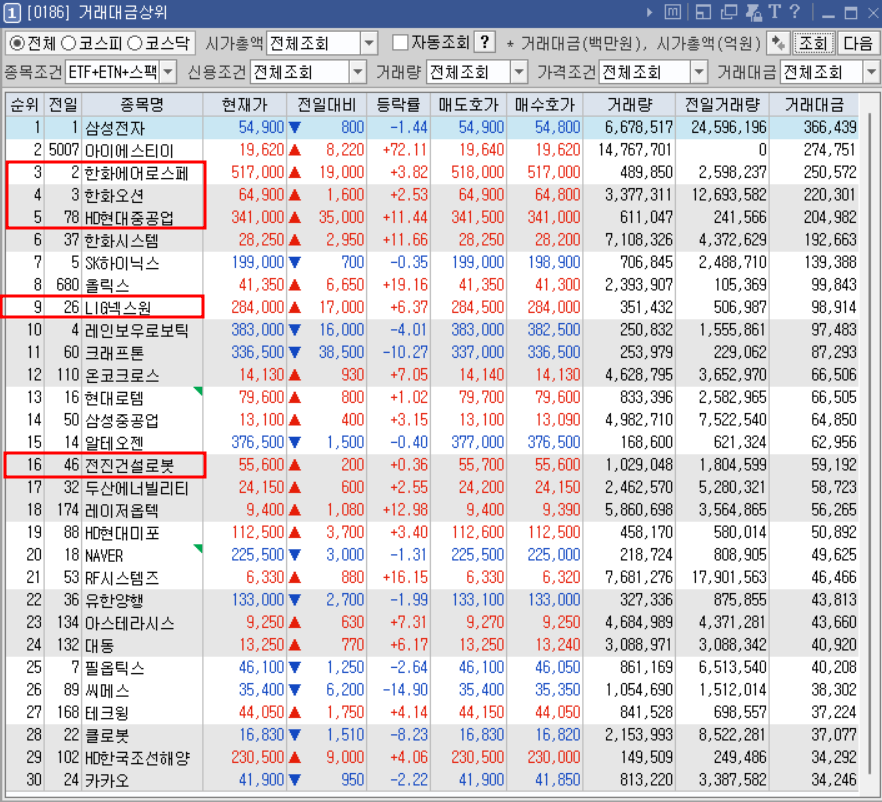
Task: Select the 코스피 radio button
Action: (68, 43)
